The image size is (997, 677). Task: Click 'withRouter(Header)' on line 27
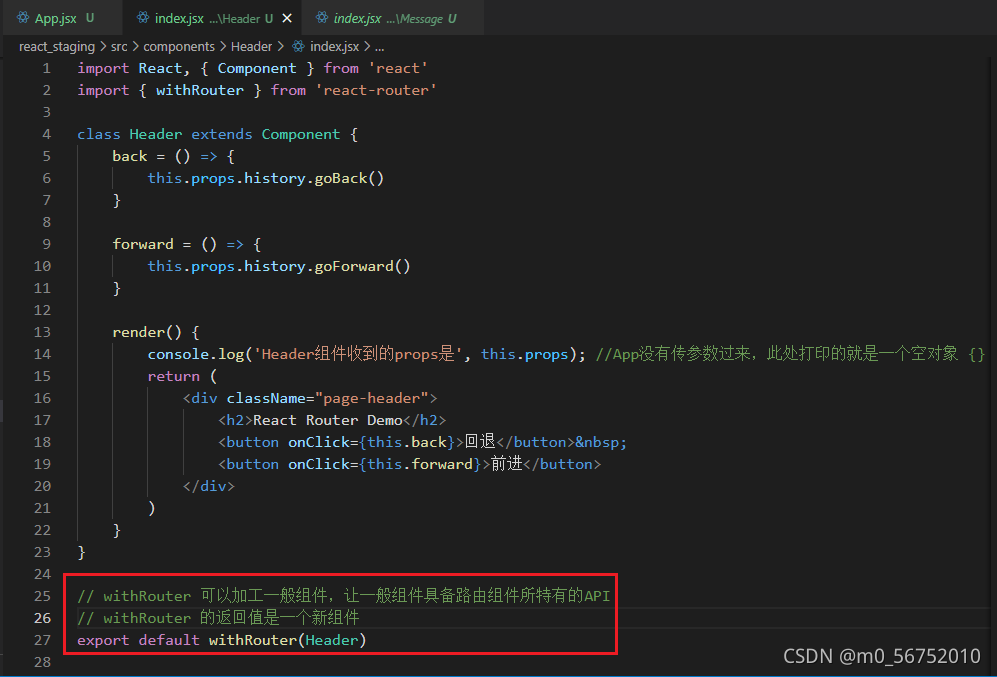point(287,640)
